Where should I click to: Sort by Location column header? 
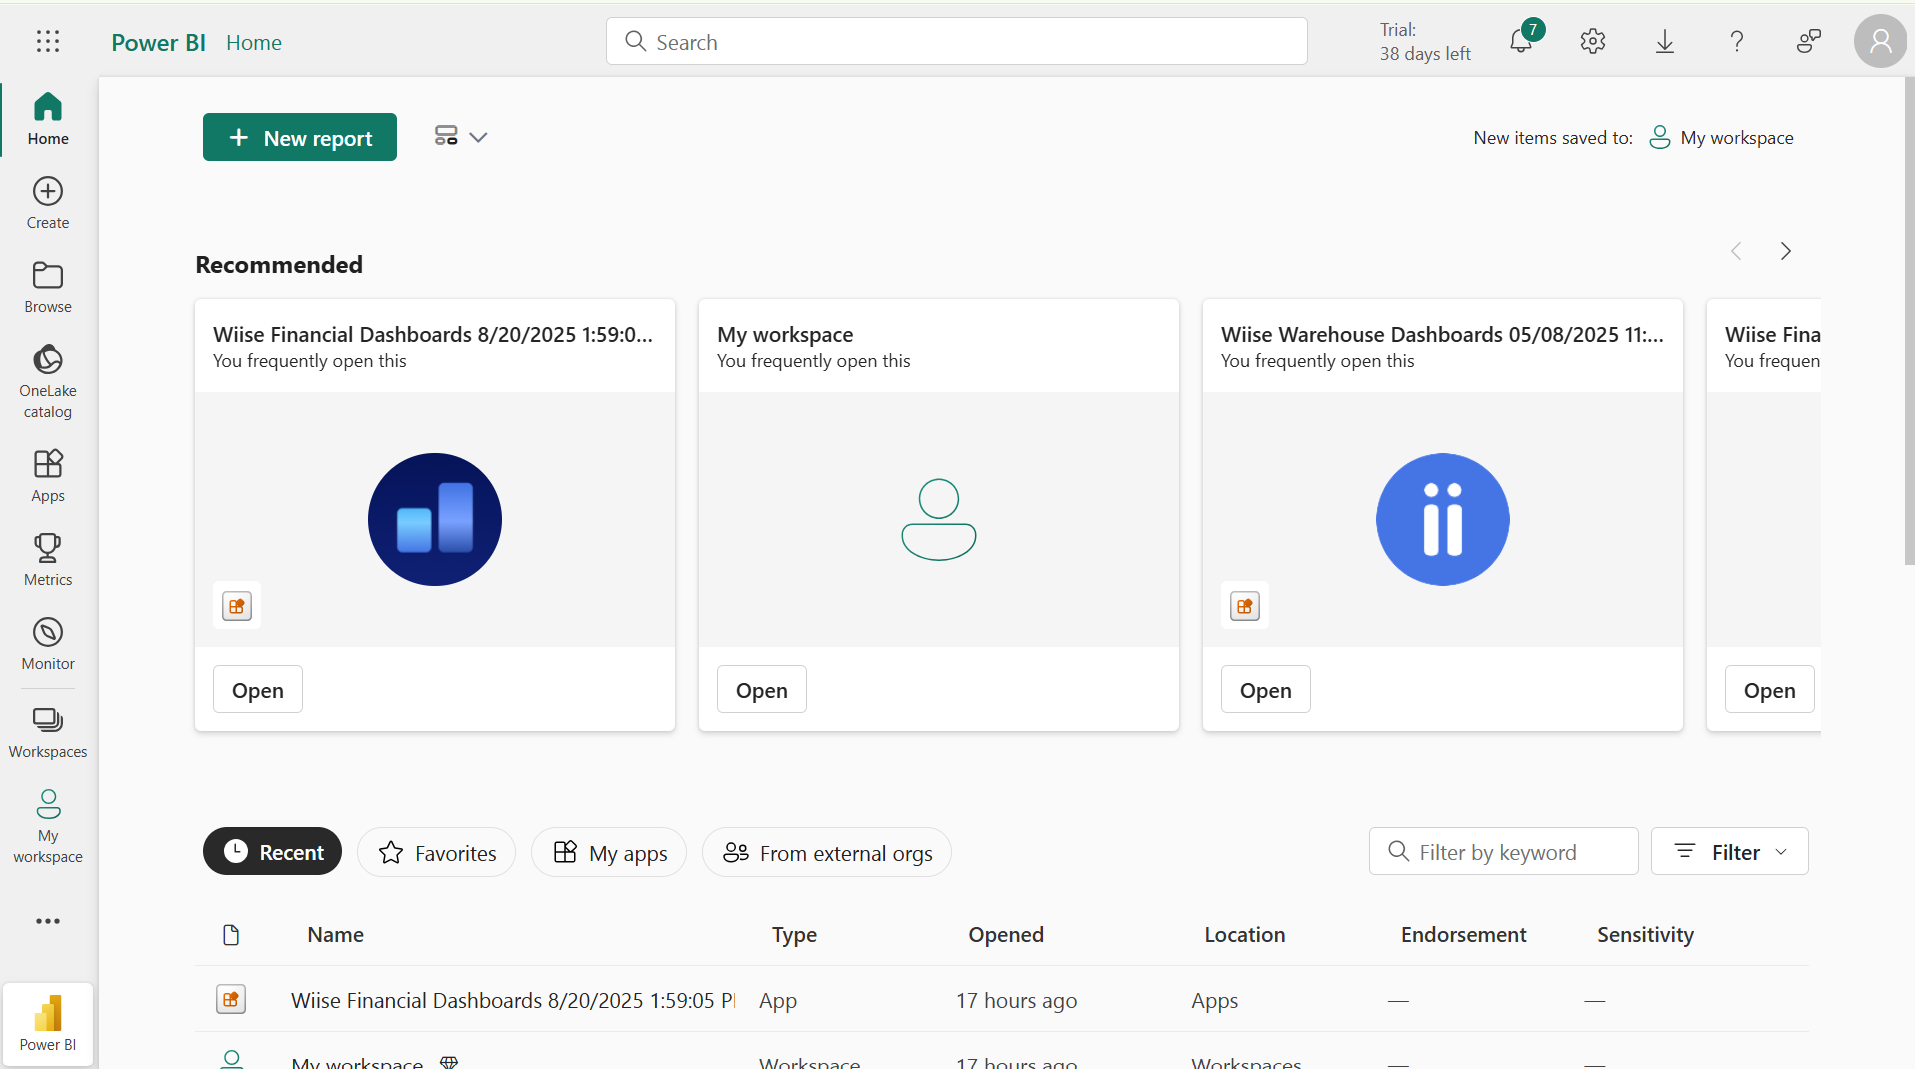point(1245,935)
